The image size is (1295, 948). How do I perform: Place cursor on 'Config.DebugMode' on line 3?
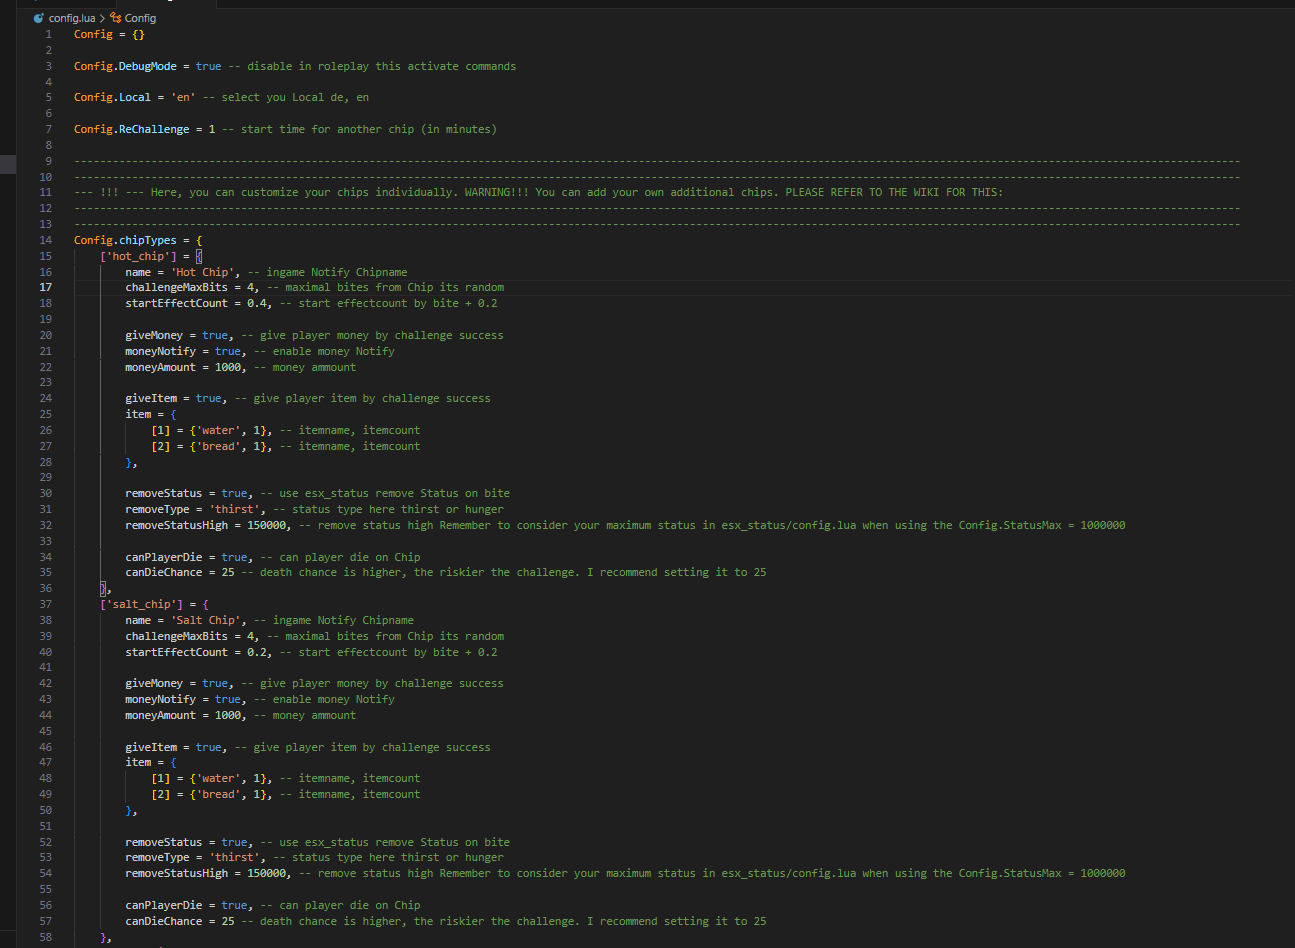click(x=125, y=66)
